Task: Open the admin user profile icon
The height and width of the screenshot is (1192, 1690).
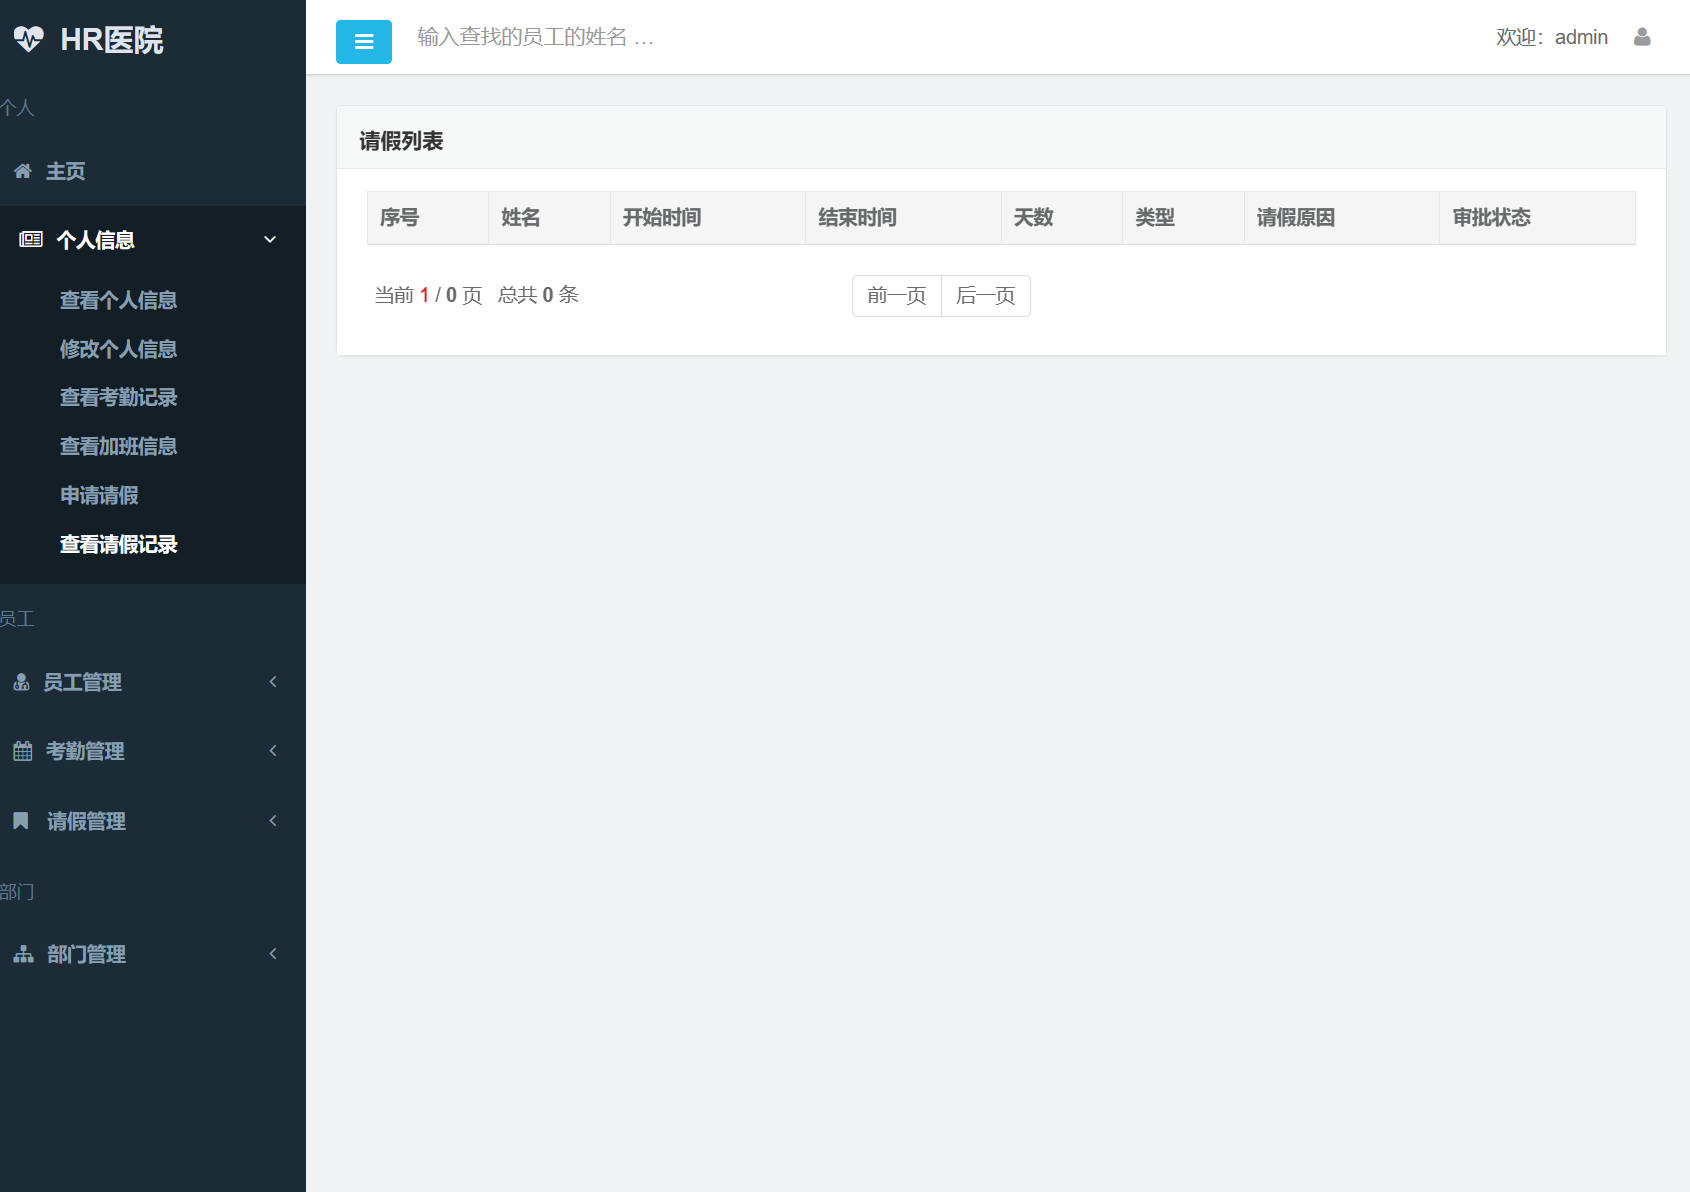Action: 1641,37
